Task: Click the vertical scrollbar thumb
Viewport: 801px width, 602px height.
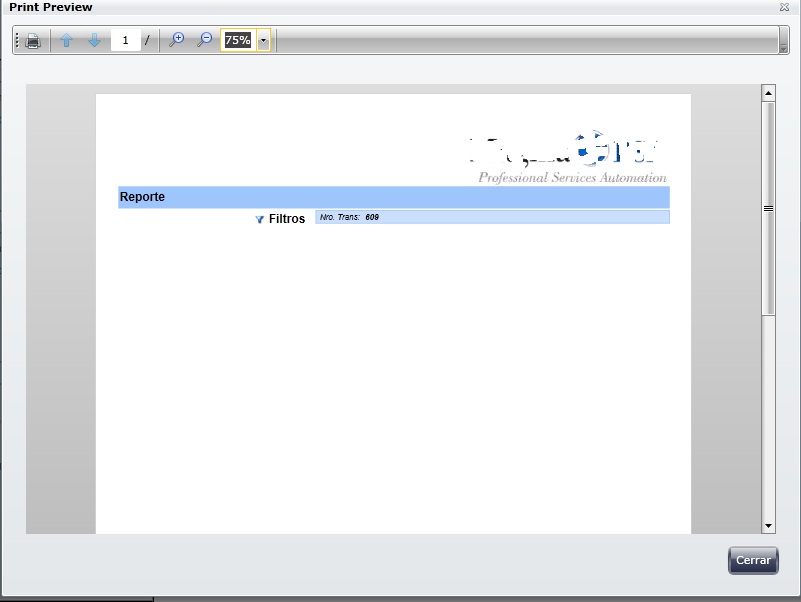Action: 768,209
